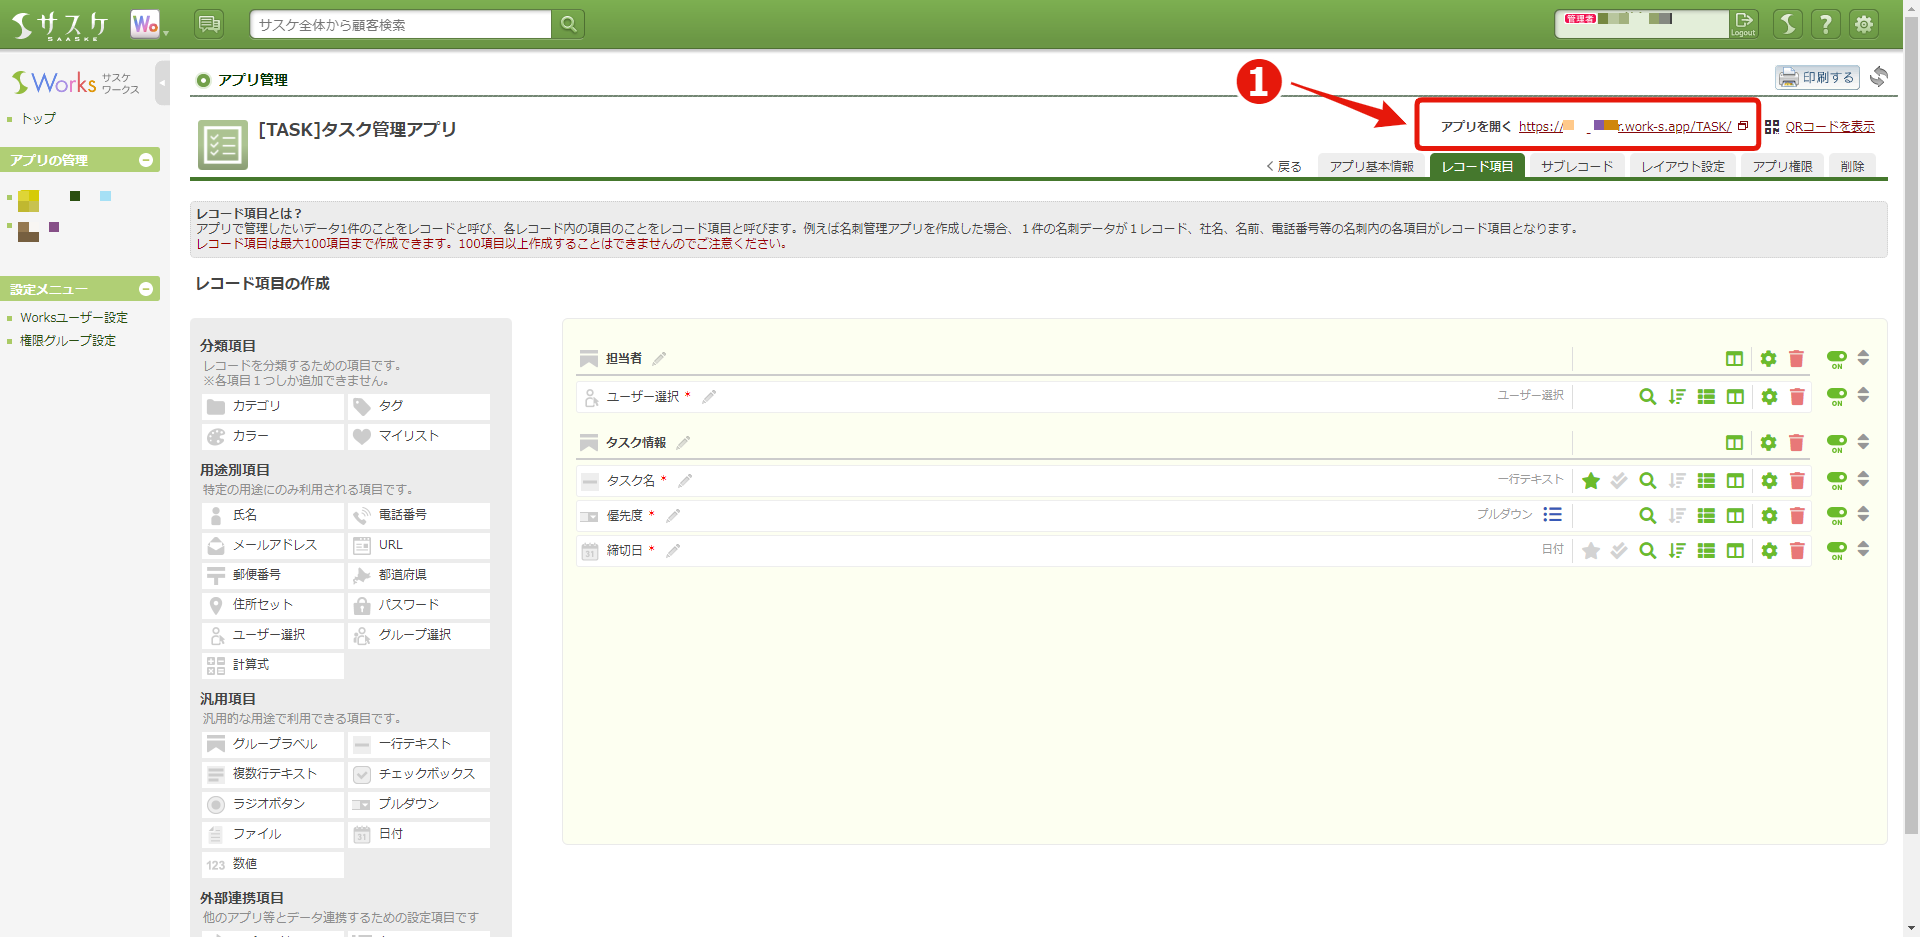Screen dimensions: 1920x937
Task: Delete the 優先度 field with trash icon
Action: (x=1797, y=516)
